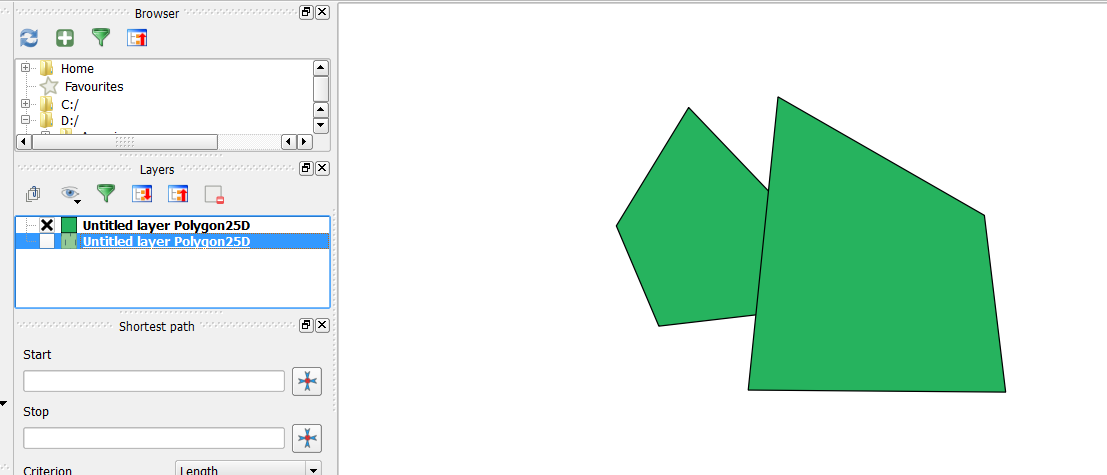Uncheck visibility of first Polygon25D layer
The width and height of the screenshot is (1107, 475).
coord(47,225)
